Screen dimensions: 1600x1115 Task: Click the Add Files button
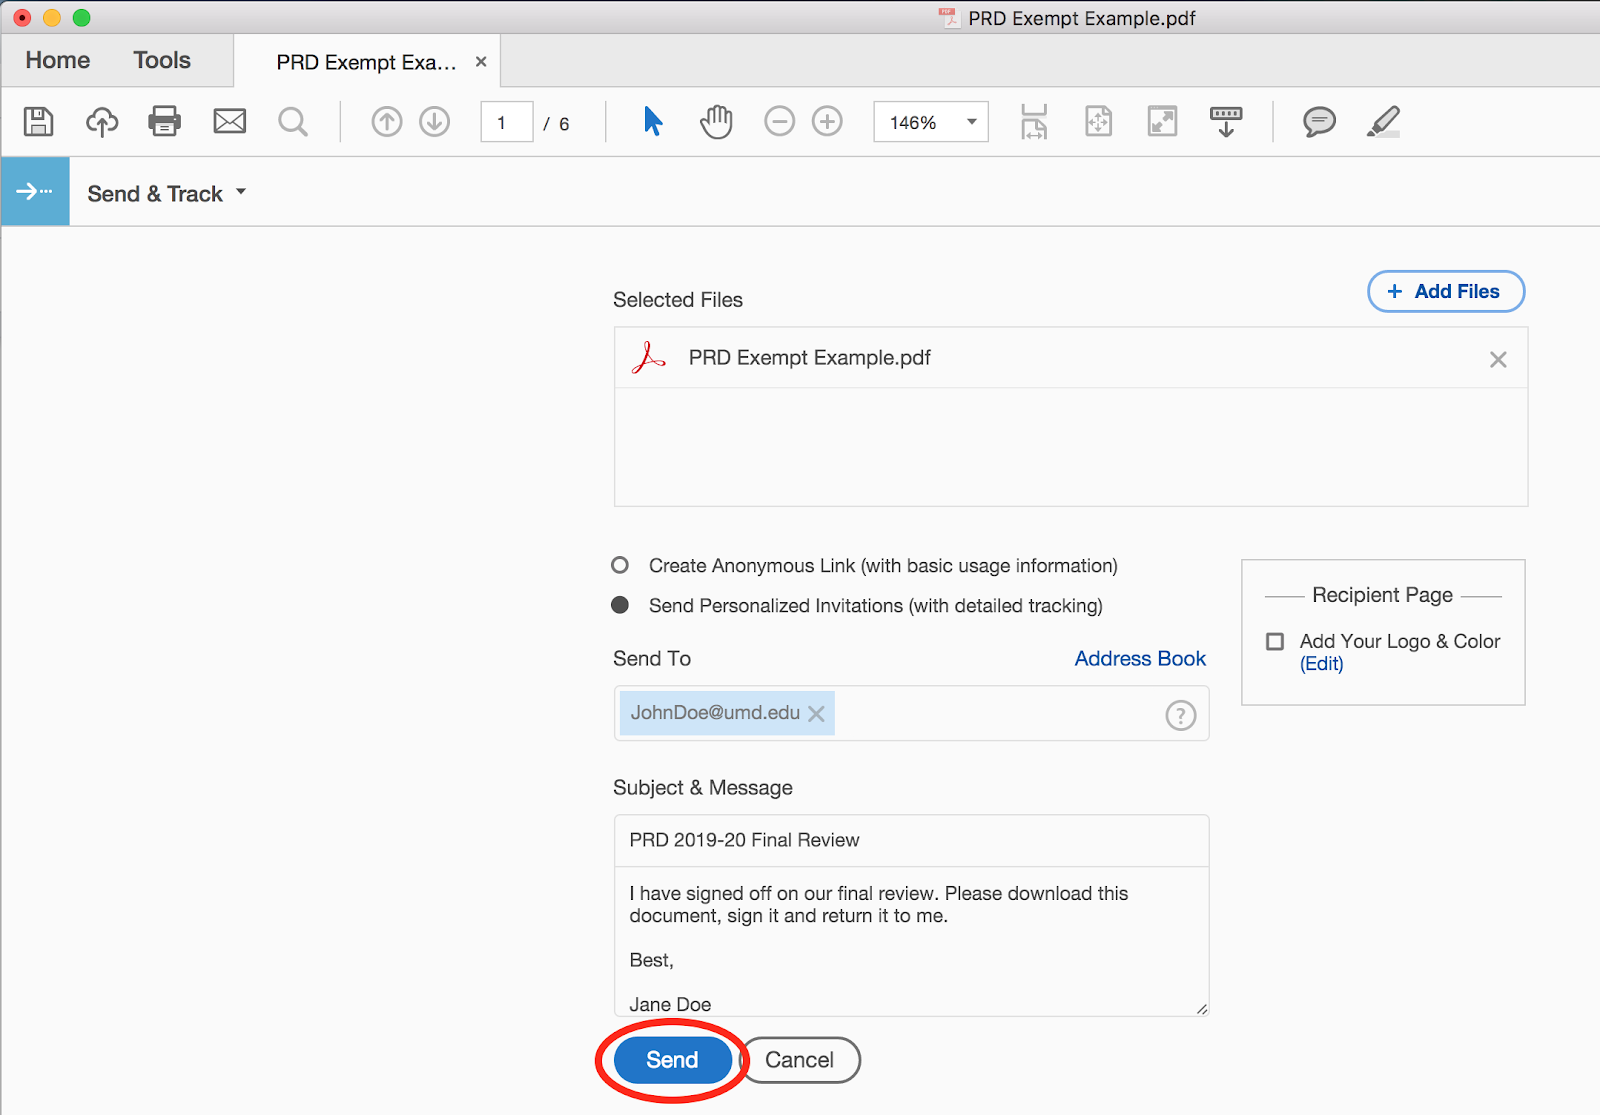click(1446, 291)
